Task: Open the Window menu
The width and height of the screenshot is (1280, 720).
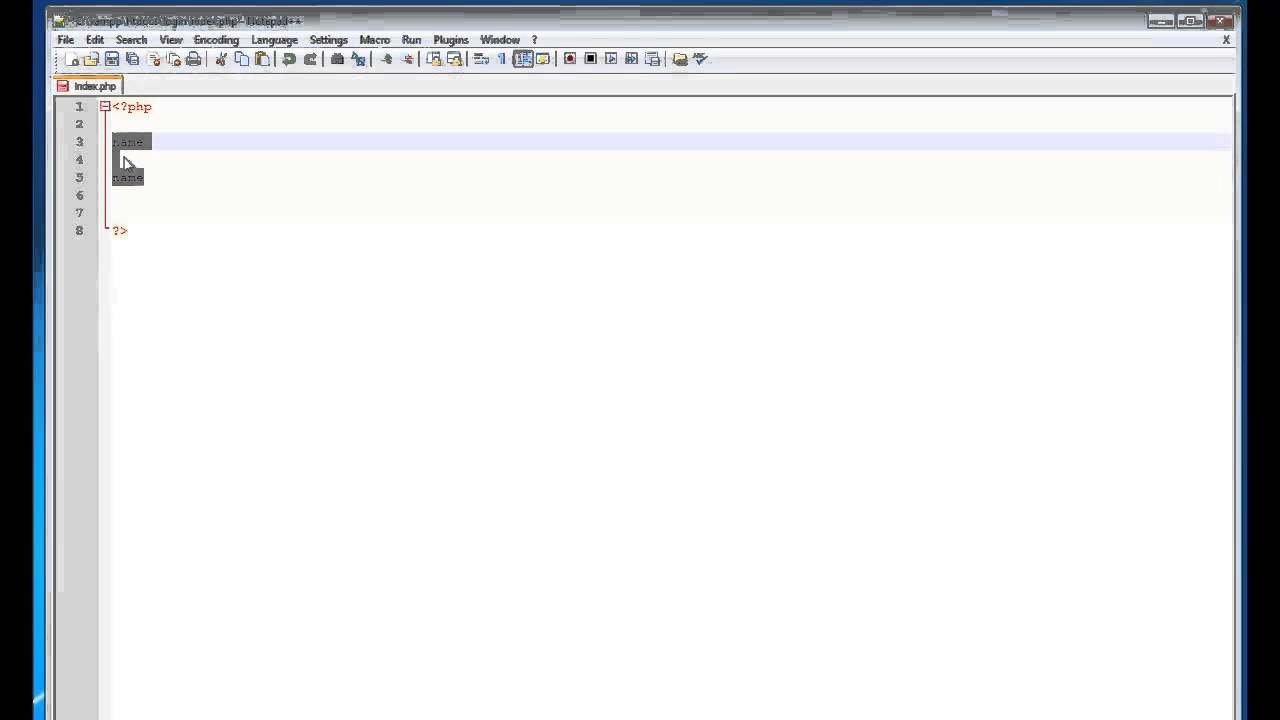Action: pos(500,40)
